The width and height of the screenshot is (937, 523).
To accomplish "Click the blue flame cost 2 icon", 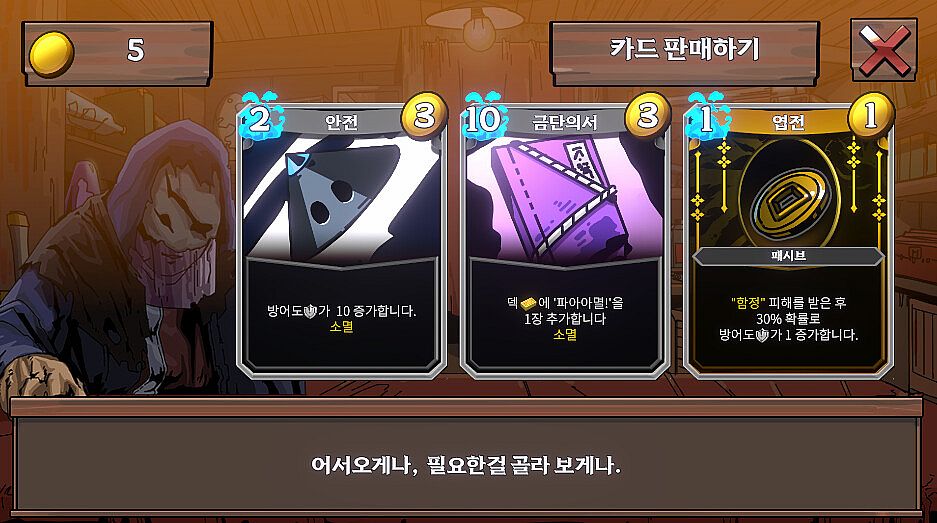I will [x=261, y=117].
